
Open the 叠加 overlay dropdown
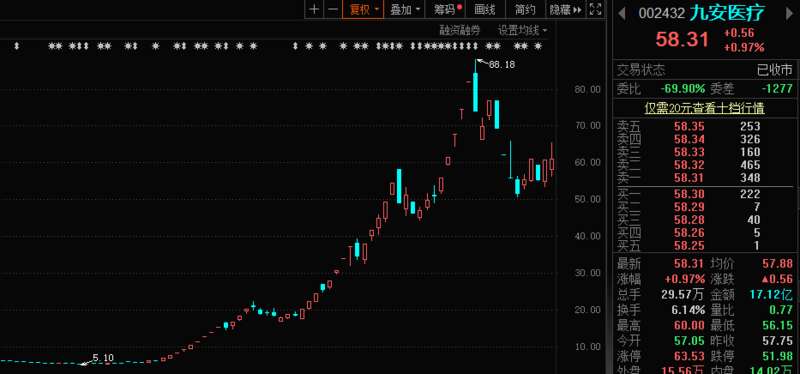point(405,9)
